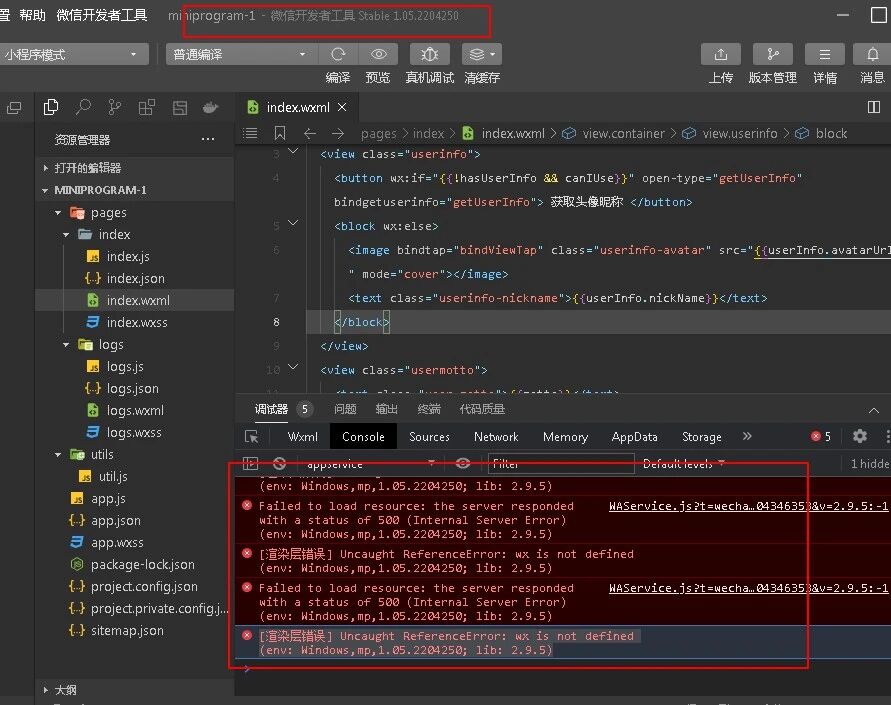Screen dimensions: 891x705
Task: Click the console Filter input field
Action: click(561, 464)
